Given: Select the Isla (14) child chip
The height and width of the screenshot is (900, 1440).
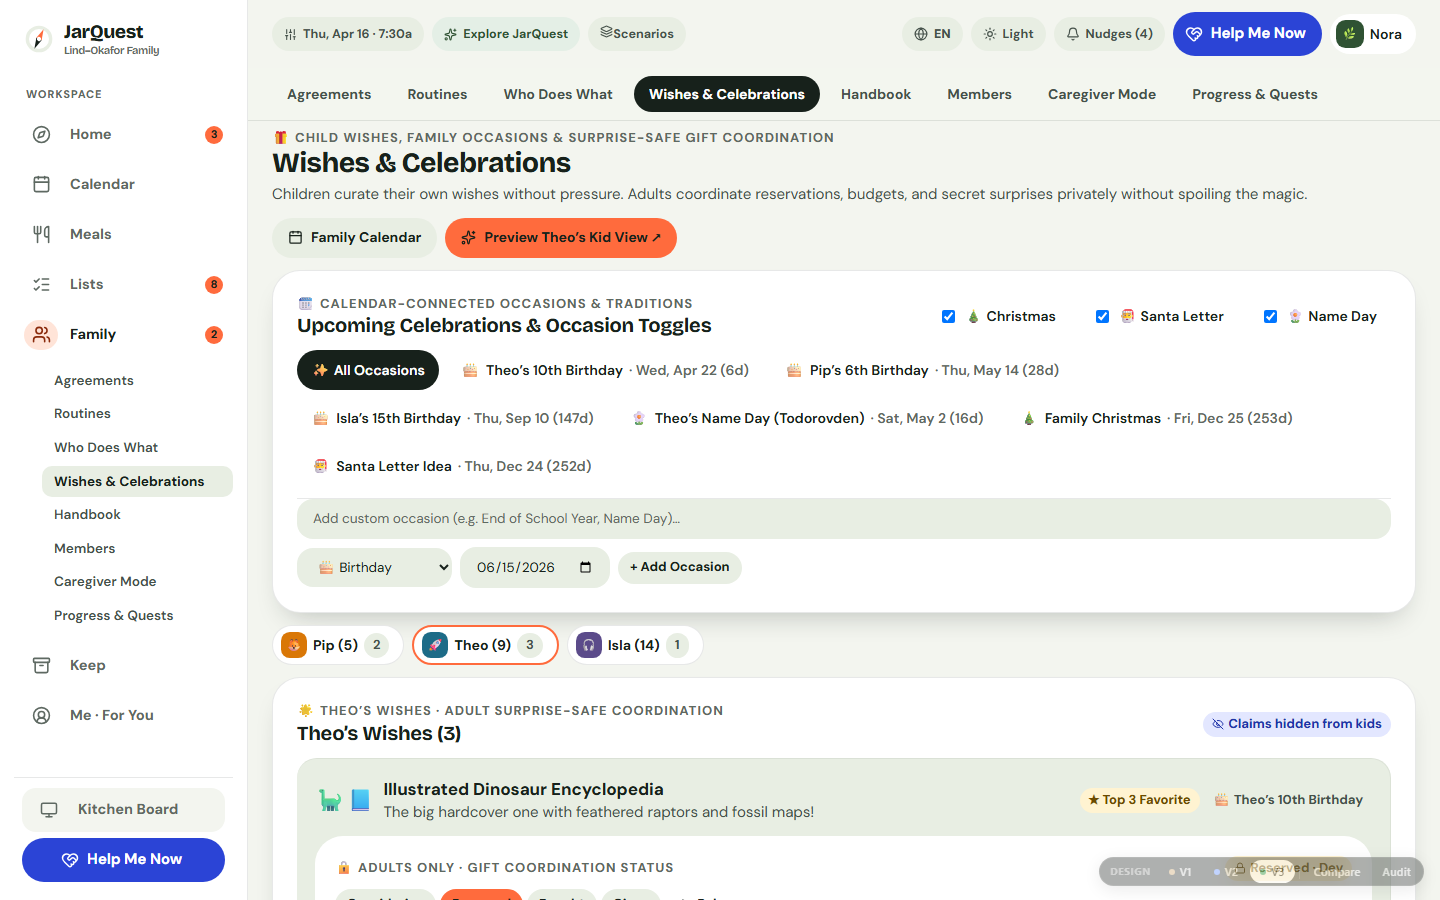Looking at the screenshot, I should [x=635, y=645].
